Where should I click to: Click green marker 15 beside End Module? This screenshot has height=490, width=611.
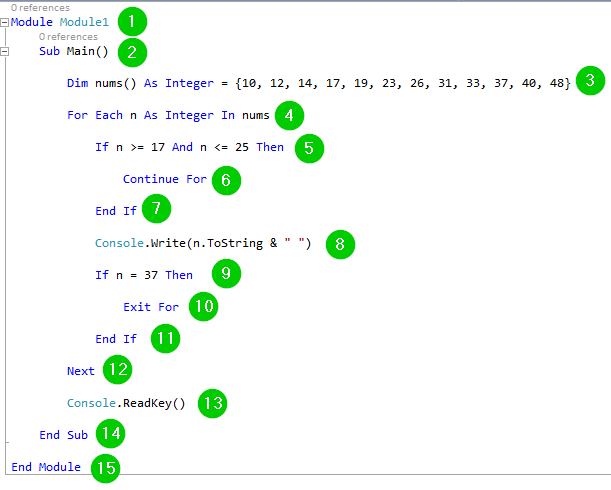click(x=104, y=467)
